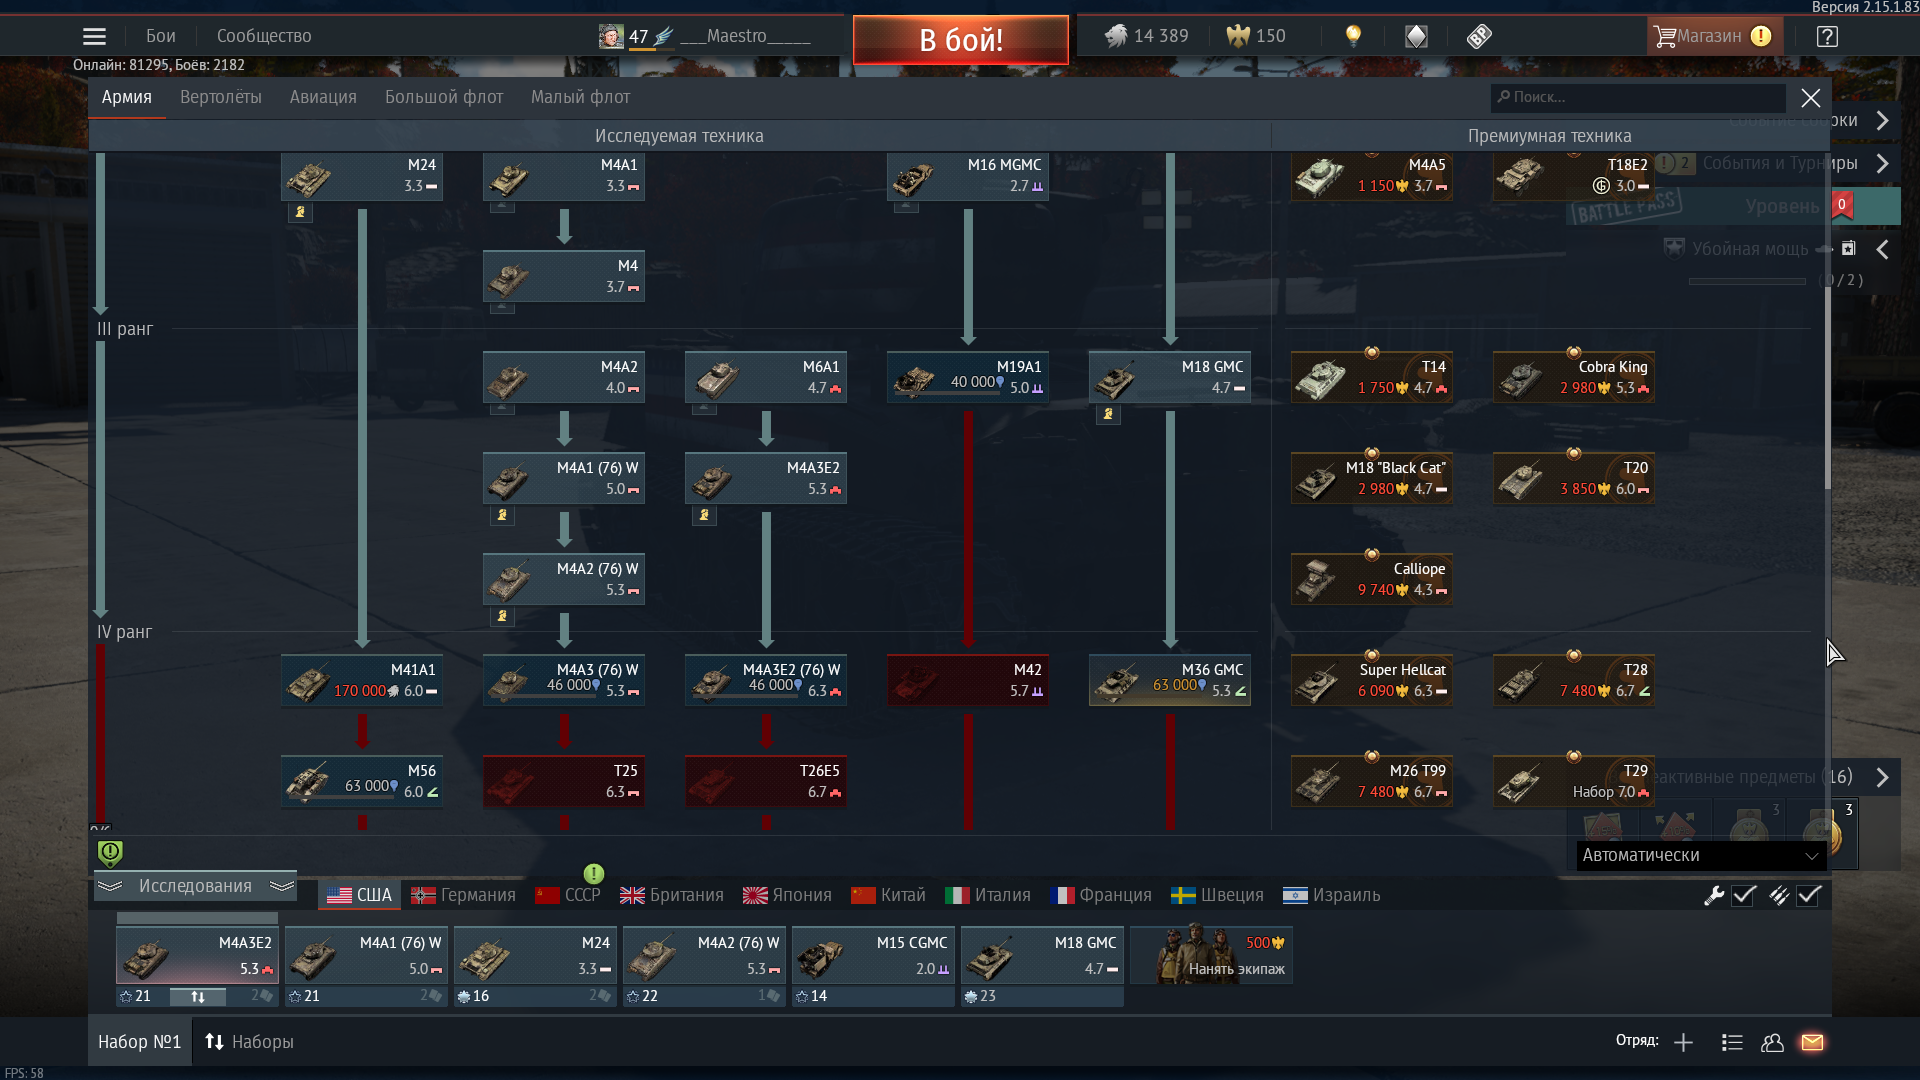Click the shop cart icon
The height and width of the screenshot is (1080, 1920).
(1664, 36)
